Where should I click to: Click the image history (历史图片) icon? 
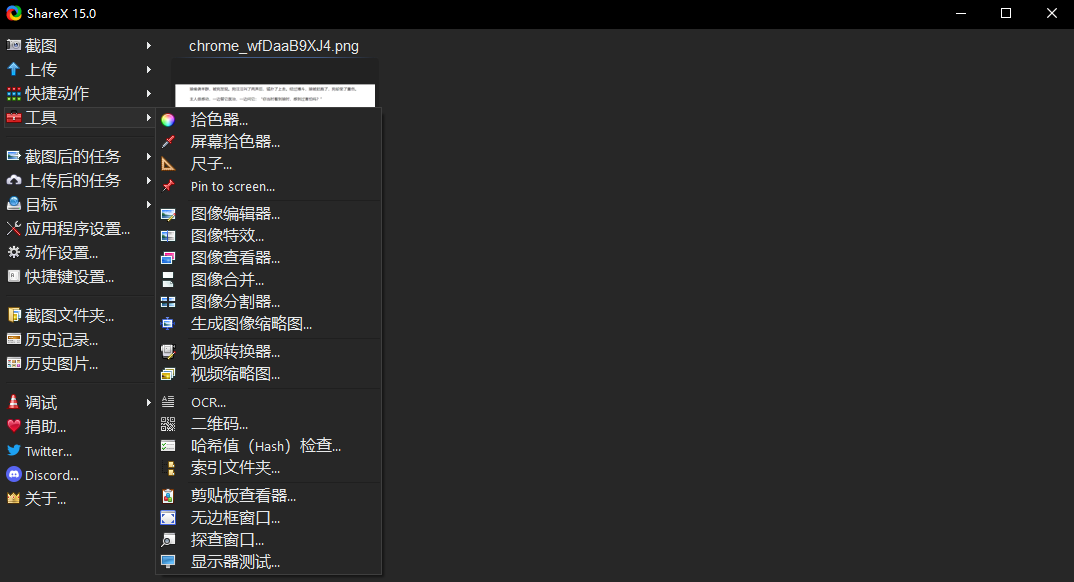14,363
